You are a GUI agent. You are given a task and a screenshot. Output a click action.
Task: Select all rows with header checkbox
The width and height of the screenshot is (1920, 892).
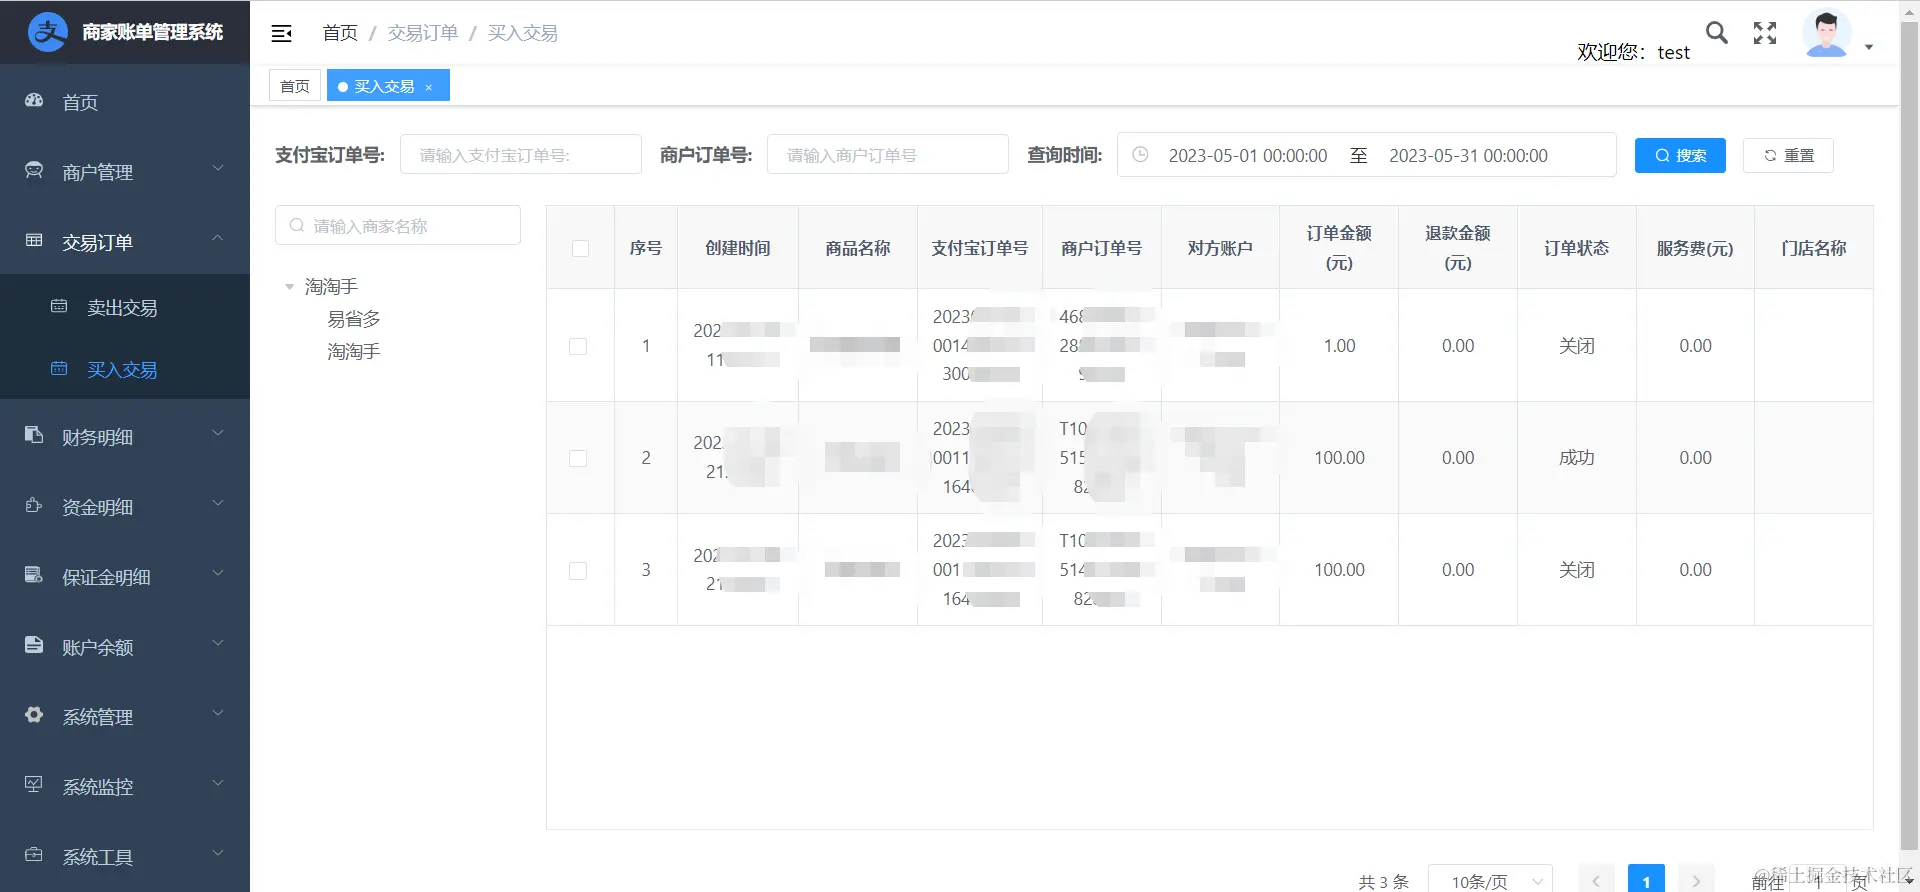point(580,248)
